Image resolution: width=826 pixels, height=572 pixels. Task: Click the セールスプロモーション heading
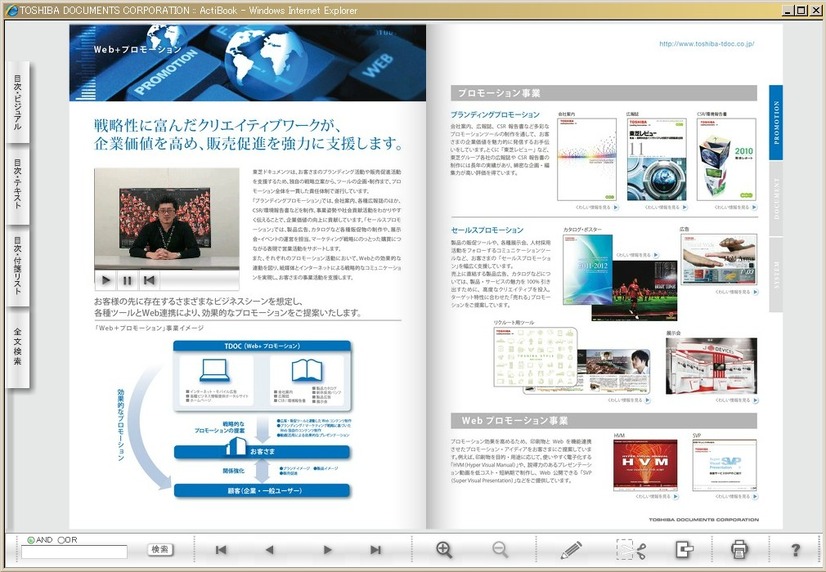487,230
